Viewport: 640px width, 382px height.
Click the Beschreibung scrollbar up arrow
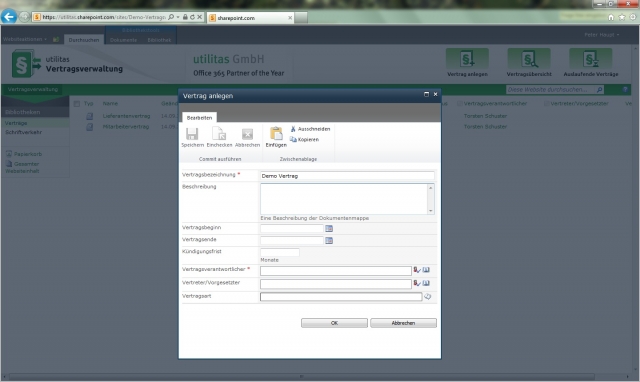pyautogui.click(x=430, y=187)
